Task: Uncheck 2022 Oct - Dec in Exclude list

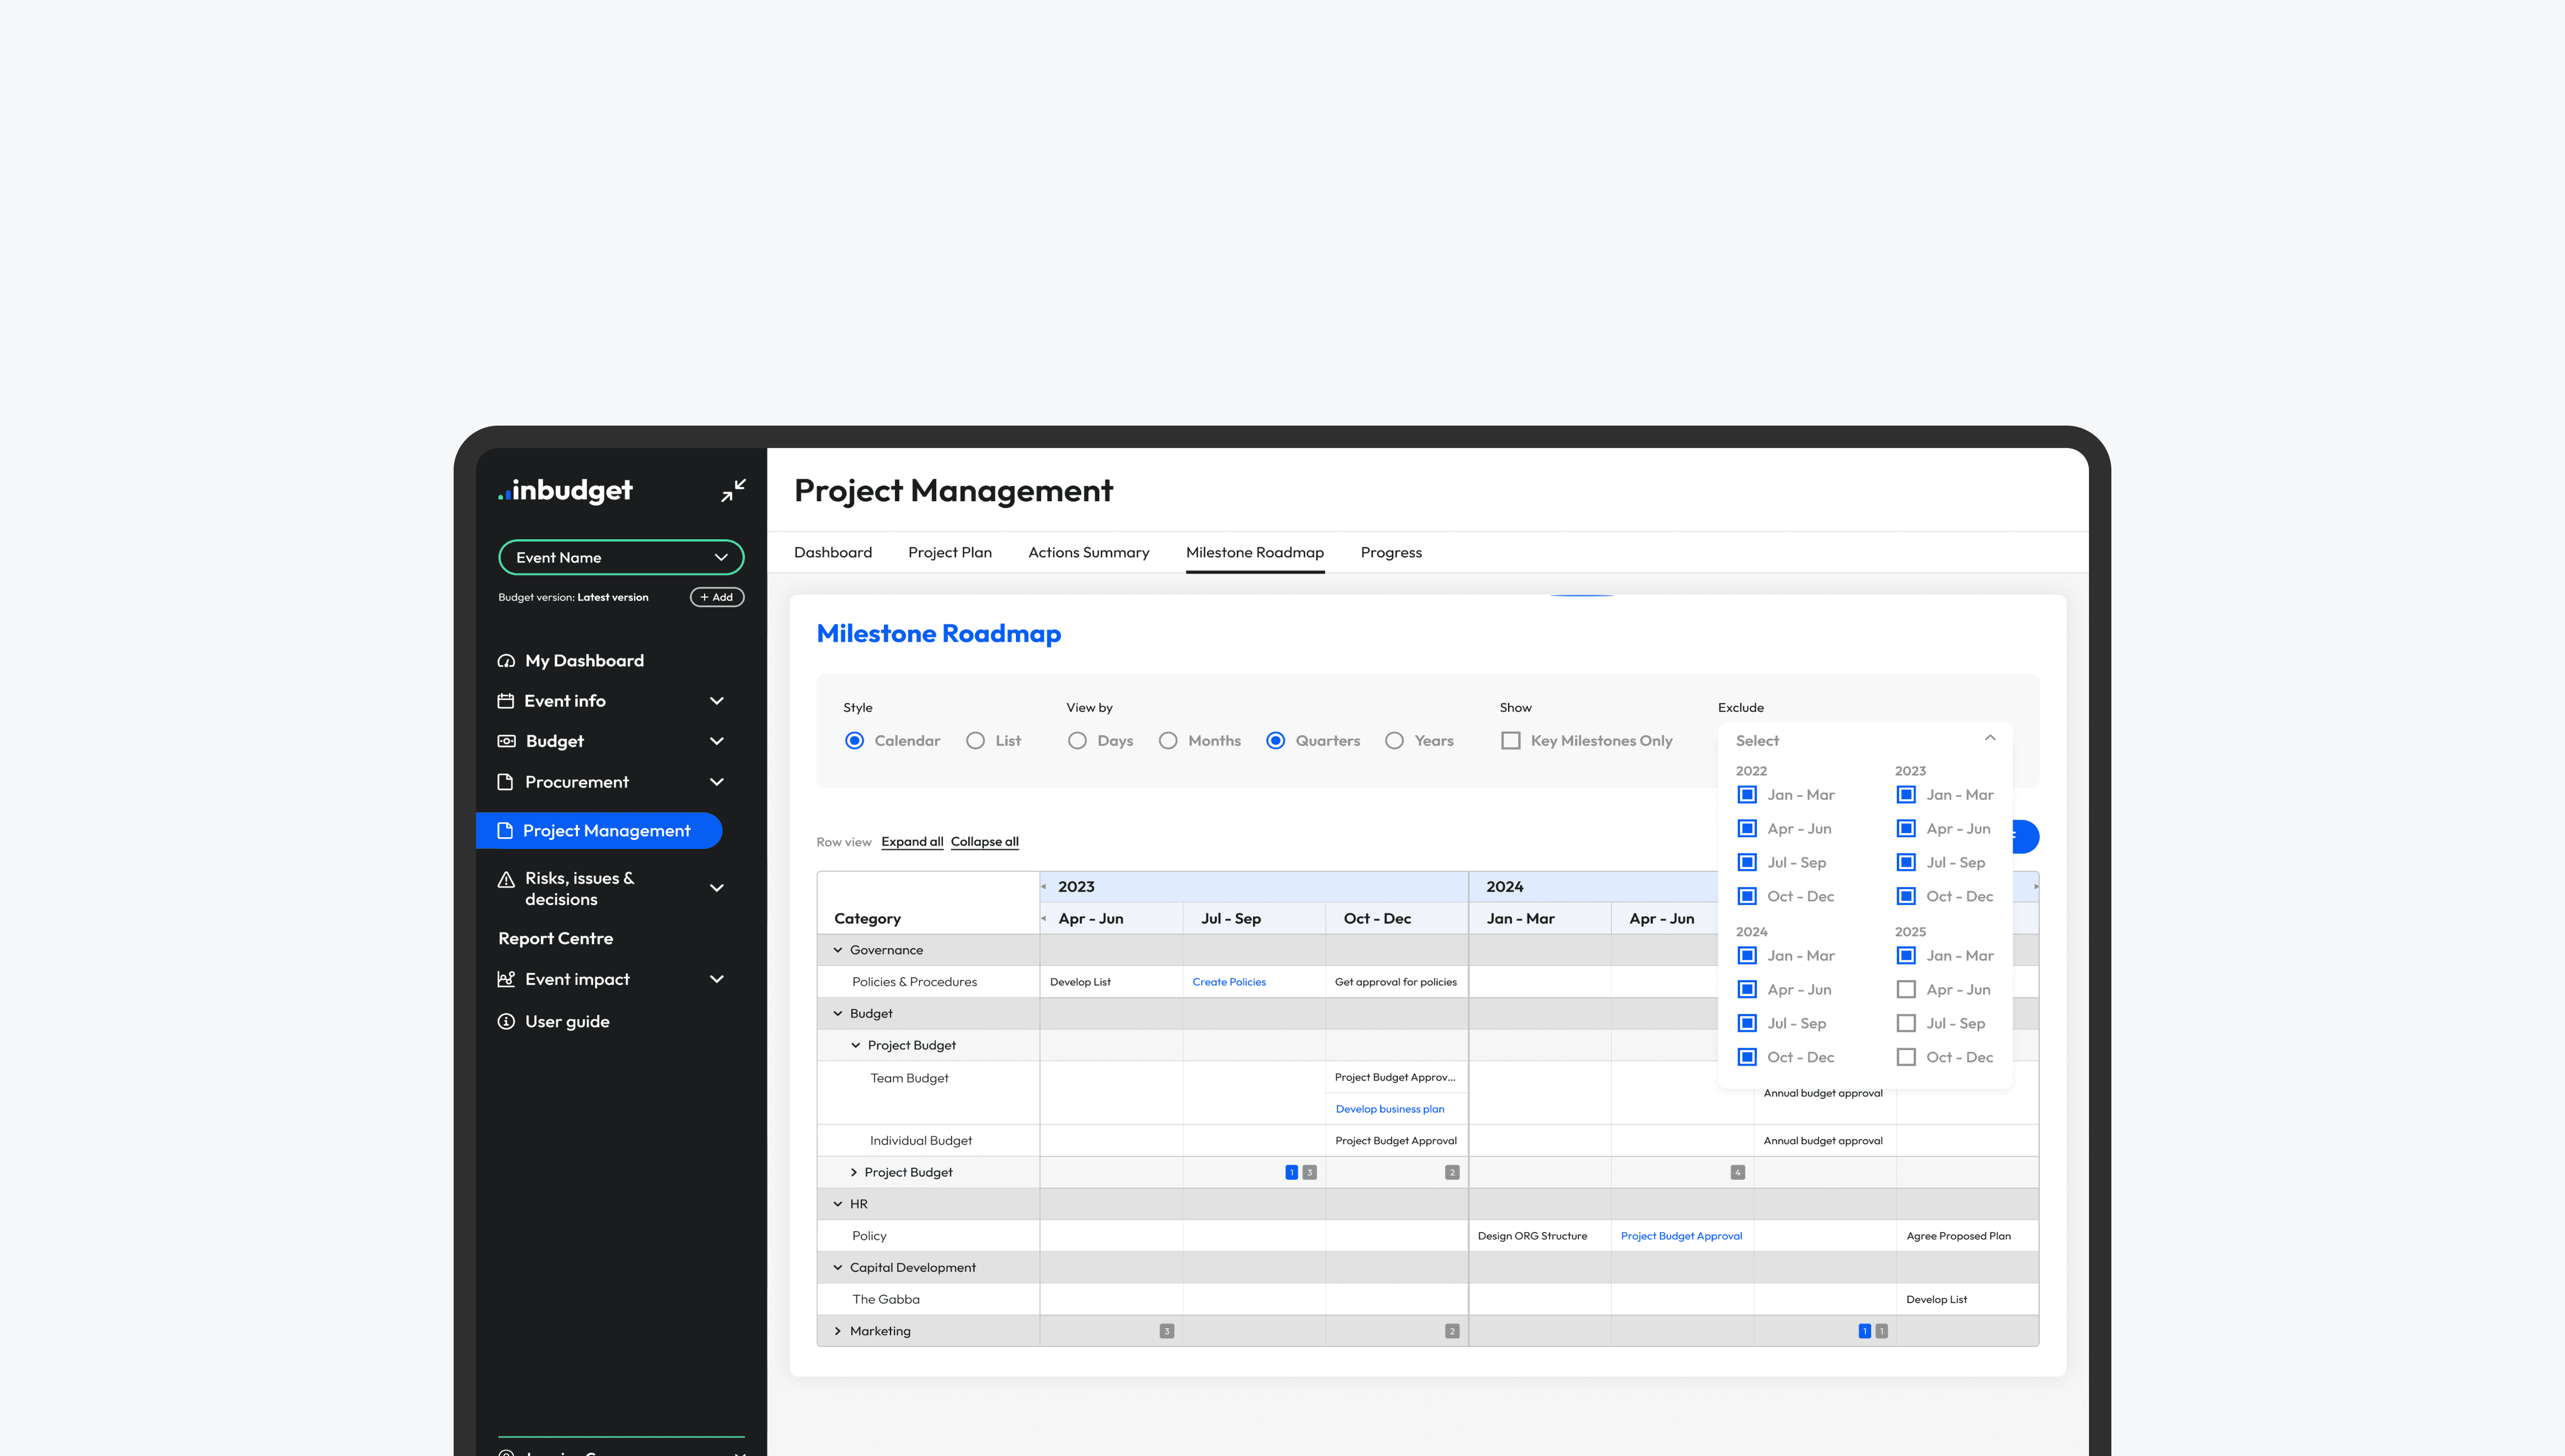Action: 1747,897
